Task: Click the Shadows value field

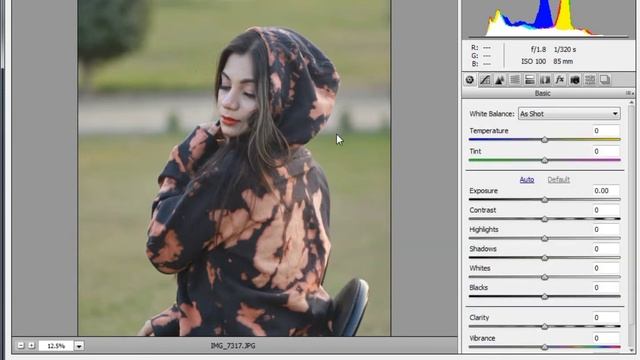Action: click(606, 249)
